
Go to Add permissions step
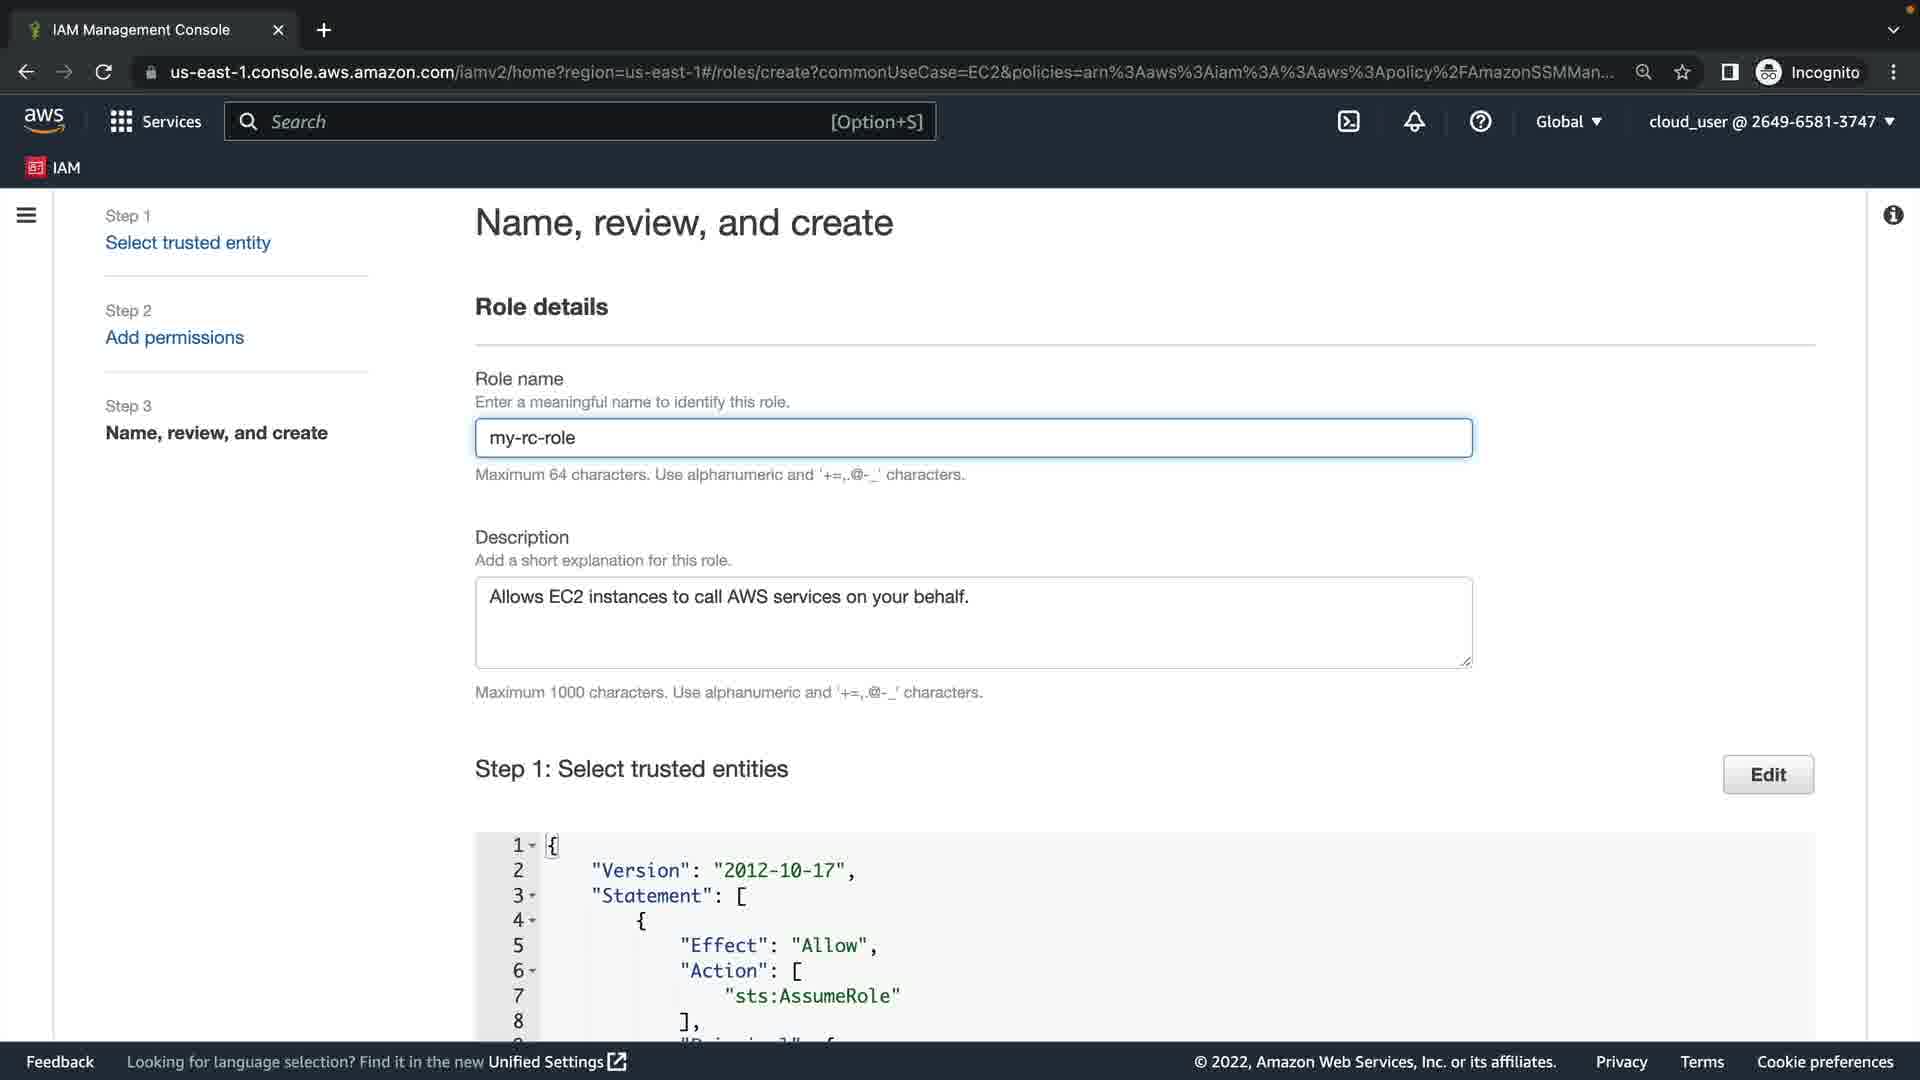tap(175, 338)
